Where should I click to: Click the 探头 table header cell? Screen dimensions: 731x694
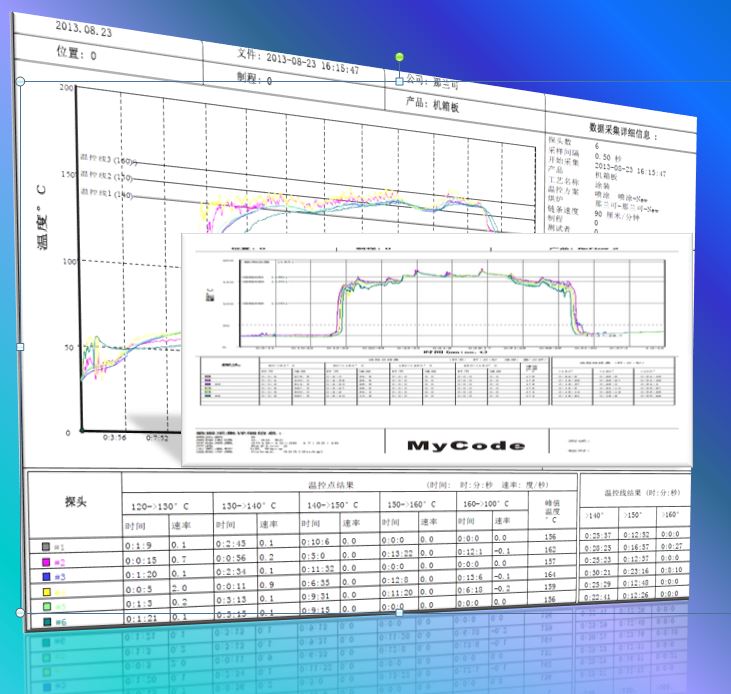(x=75, y=499)
